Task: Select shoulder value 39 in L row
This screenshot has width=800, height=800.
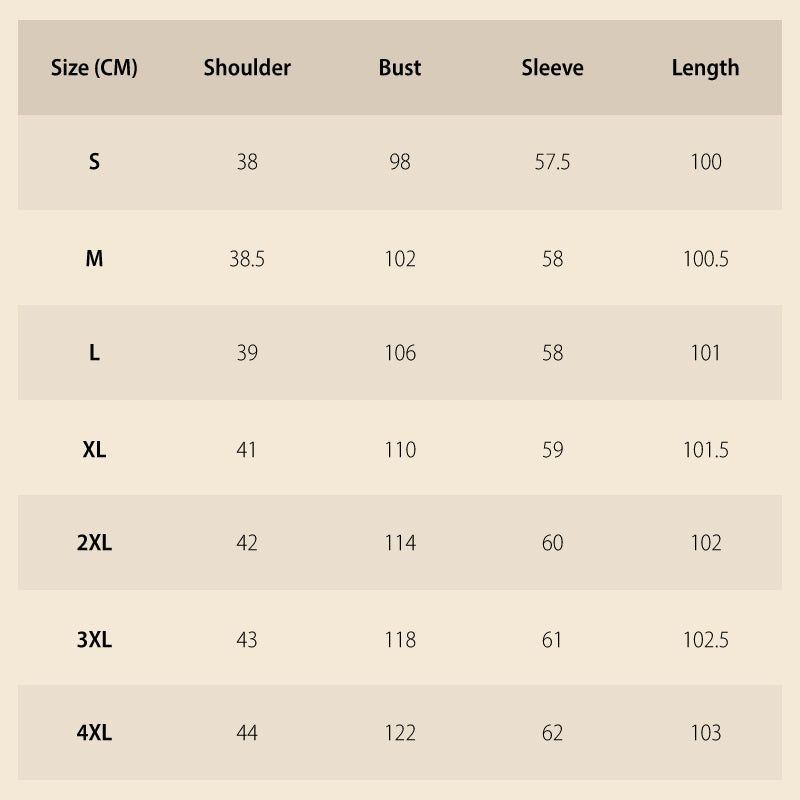Action: click(247, 353)
